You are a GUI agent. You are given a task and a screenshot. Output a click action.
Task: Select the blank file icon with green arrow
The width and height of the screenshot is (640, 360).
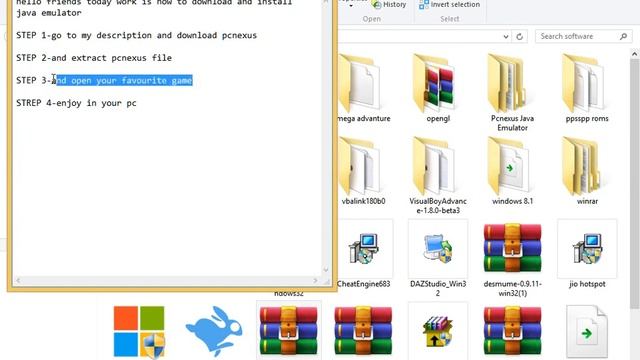587,332
